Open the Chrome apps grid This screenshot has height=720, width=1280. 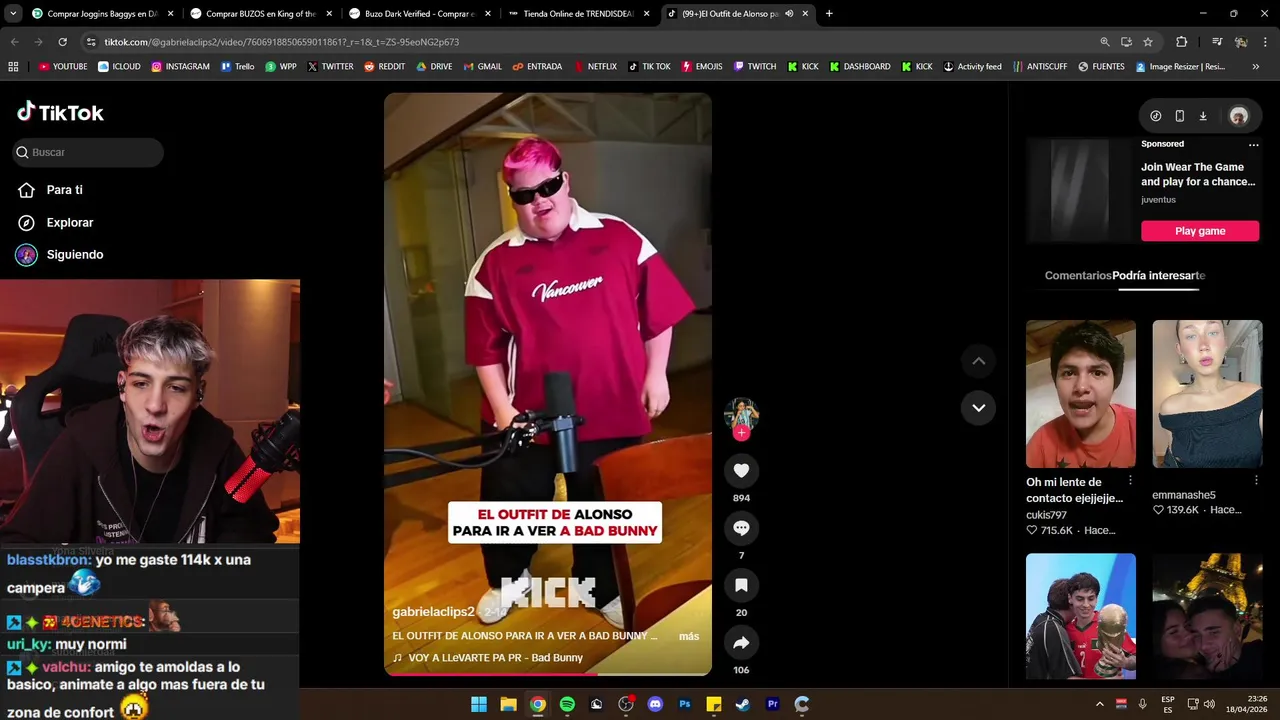coord(13,67)
